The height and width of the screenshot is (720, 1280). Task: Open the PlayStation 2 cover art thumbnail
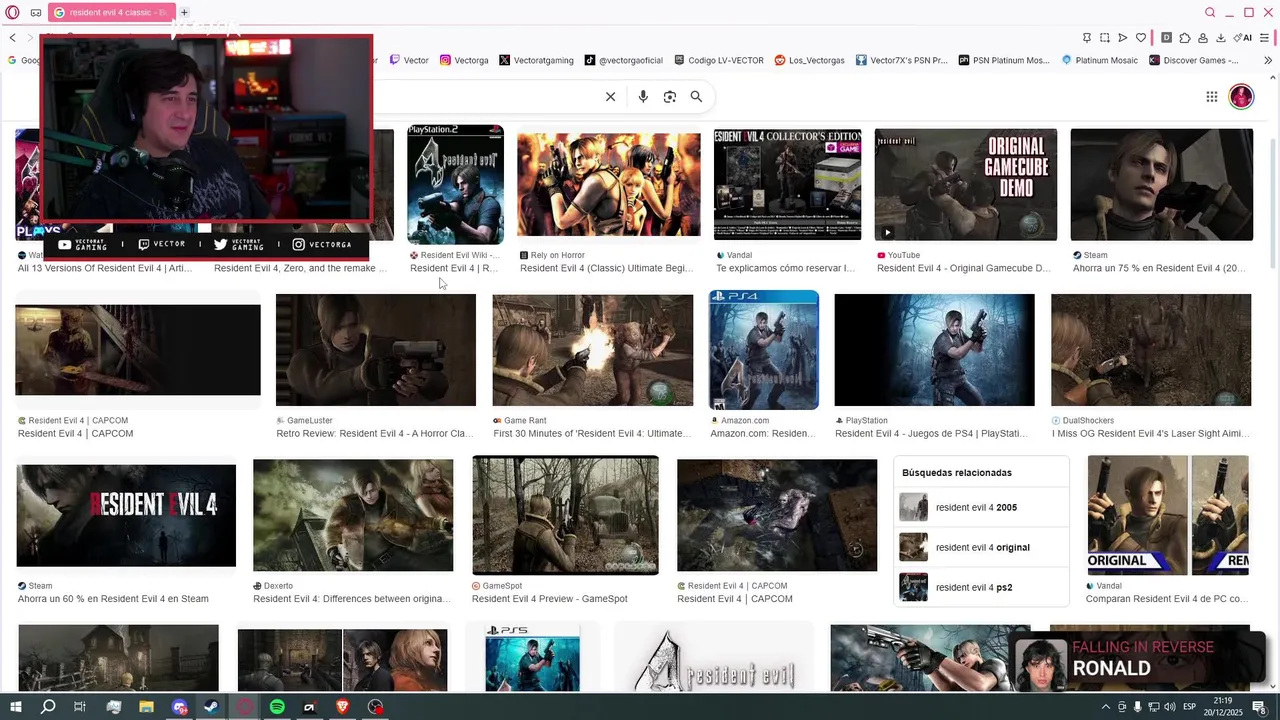click(455, 184)
